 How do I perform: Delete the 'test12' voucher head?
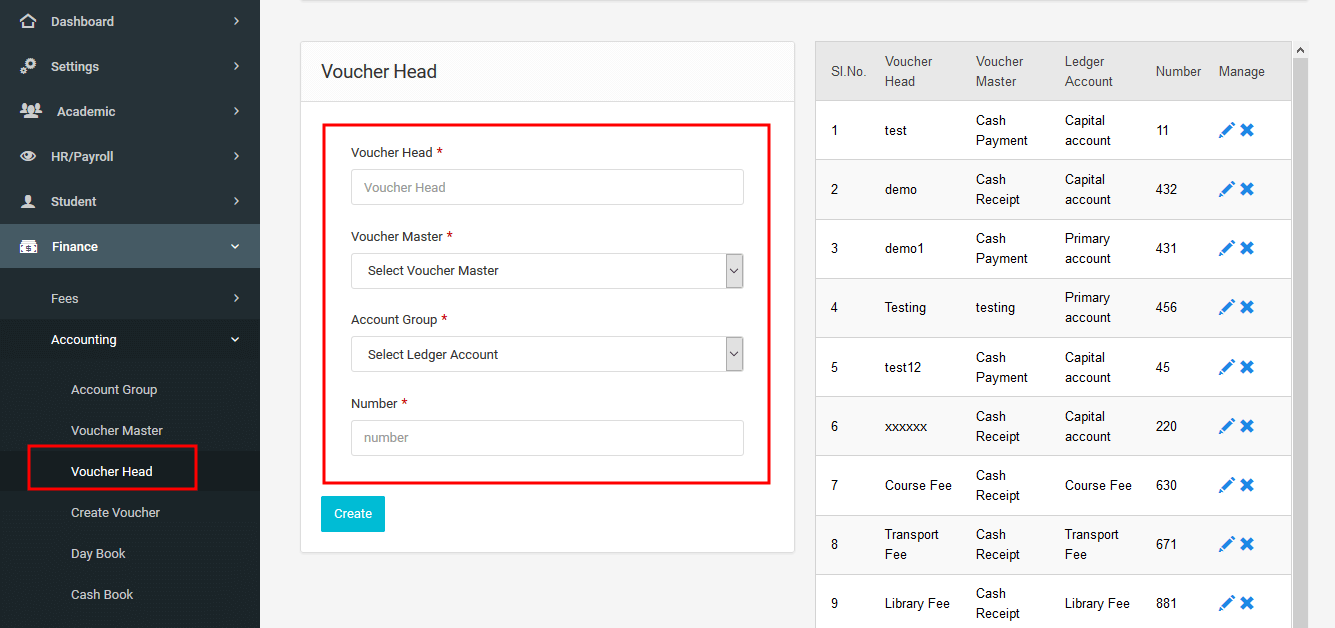click(1247, 367)
